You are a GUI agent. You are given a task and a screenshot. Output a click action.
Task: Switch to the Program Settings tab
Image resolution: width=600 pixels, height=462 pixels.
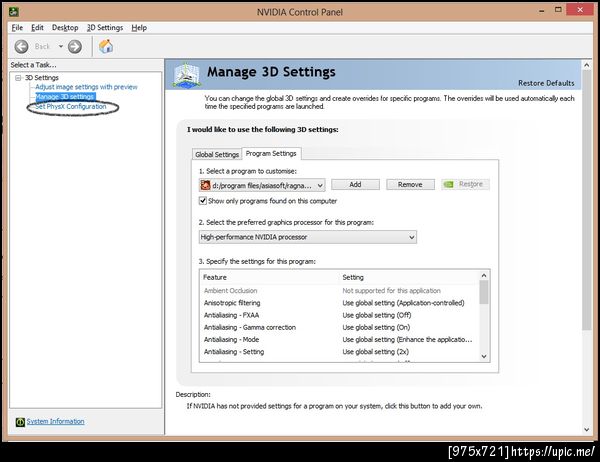click(271, 153)
